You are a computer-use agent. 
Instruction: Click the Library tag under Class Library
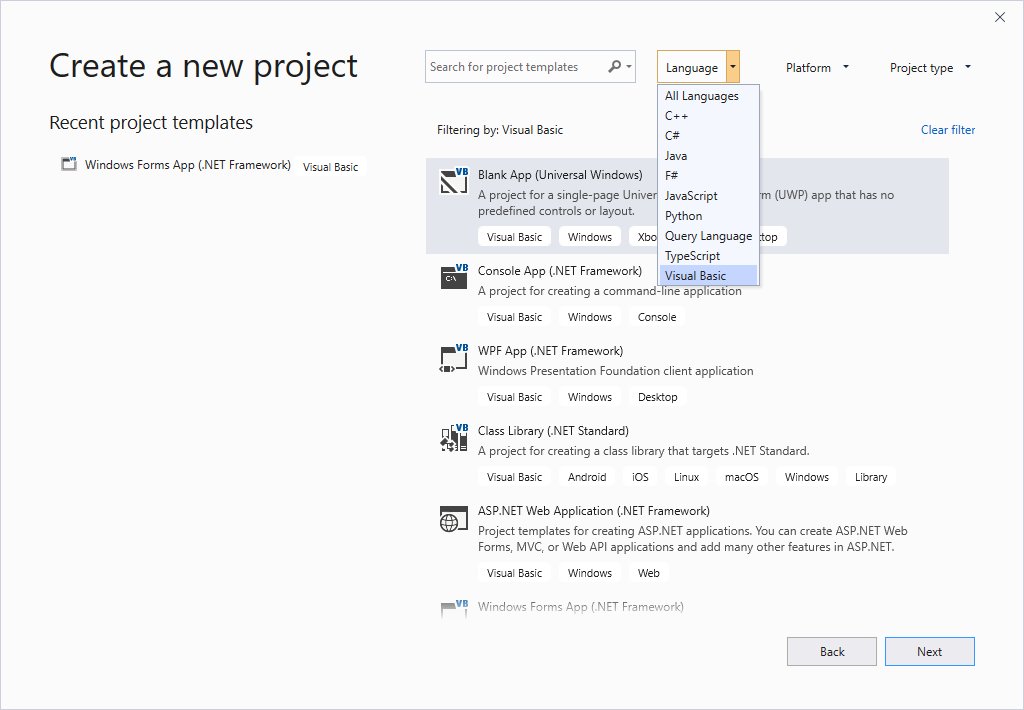[x=871, y=477]
